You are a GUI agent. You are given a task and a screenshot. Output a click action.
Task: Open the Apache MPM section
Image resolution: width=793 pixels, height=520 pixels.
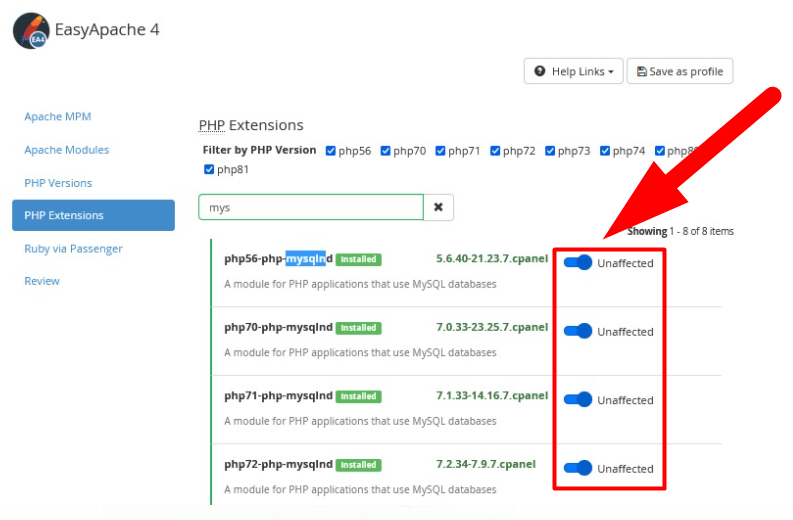click(58, 117)
